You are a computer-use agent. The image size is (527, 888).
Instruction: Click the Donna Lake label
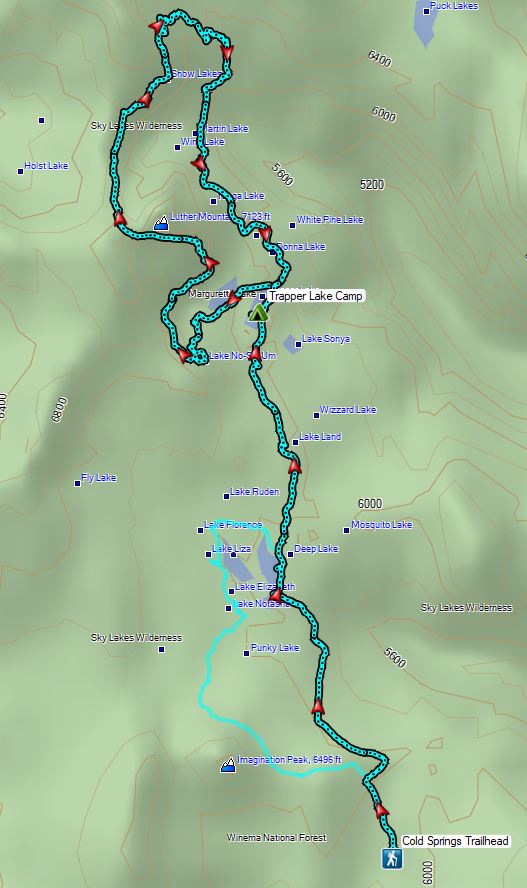coord(301,246)
